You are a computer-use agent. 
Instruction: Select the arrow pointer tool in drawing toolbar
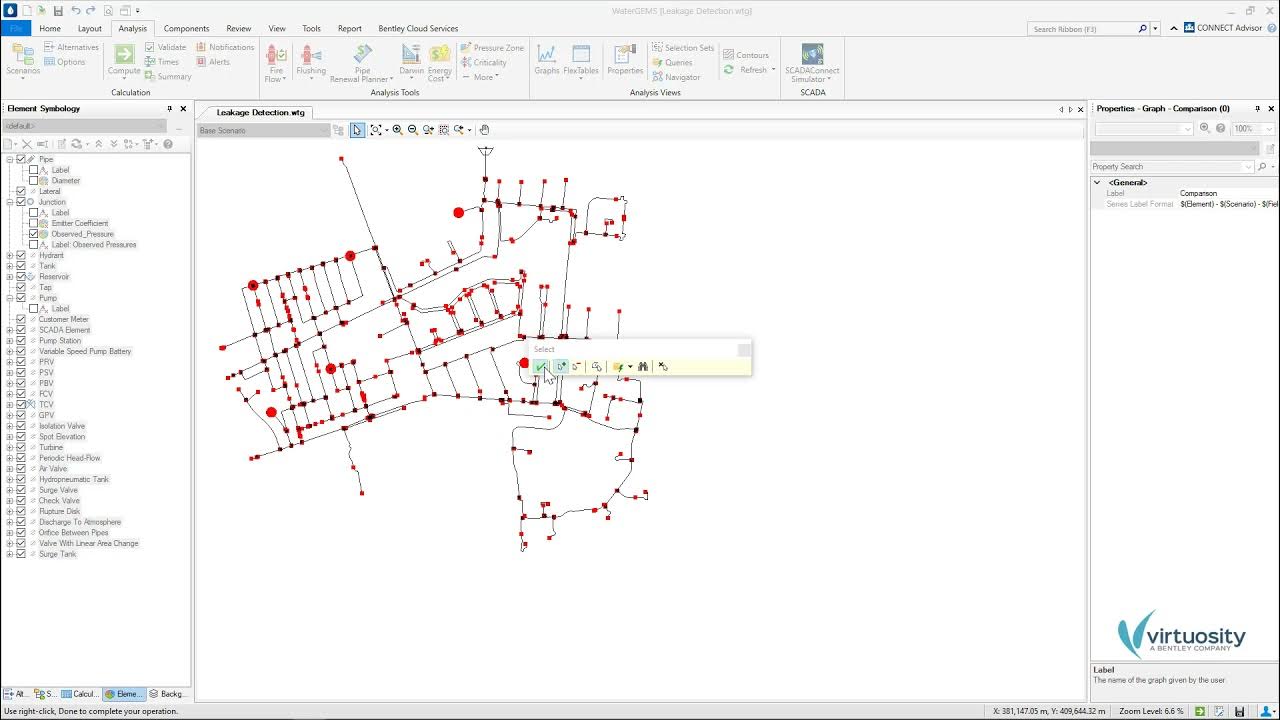coord(357,130)
